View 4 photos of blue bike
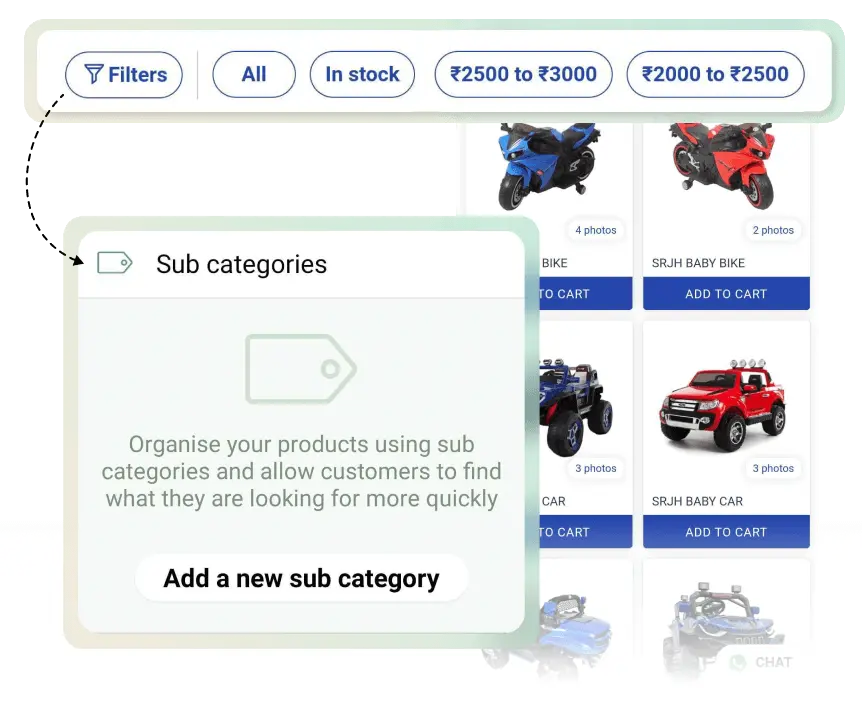The width and height of the screenshot is (864, 711). tap(596, 230)
